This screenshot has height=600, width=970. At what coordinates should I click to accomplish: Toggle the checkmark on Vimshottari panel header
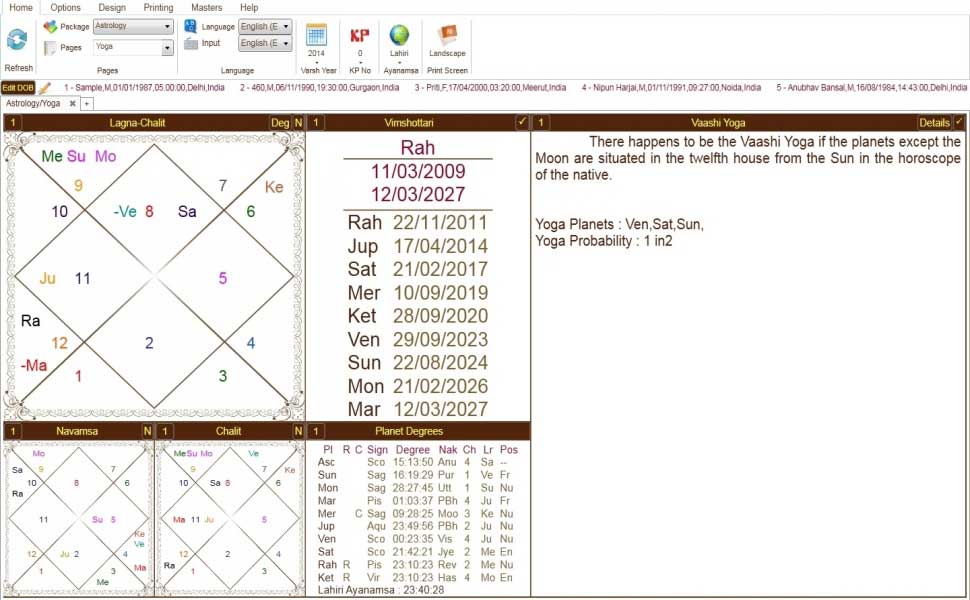tap(521, 122)
